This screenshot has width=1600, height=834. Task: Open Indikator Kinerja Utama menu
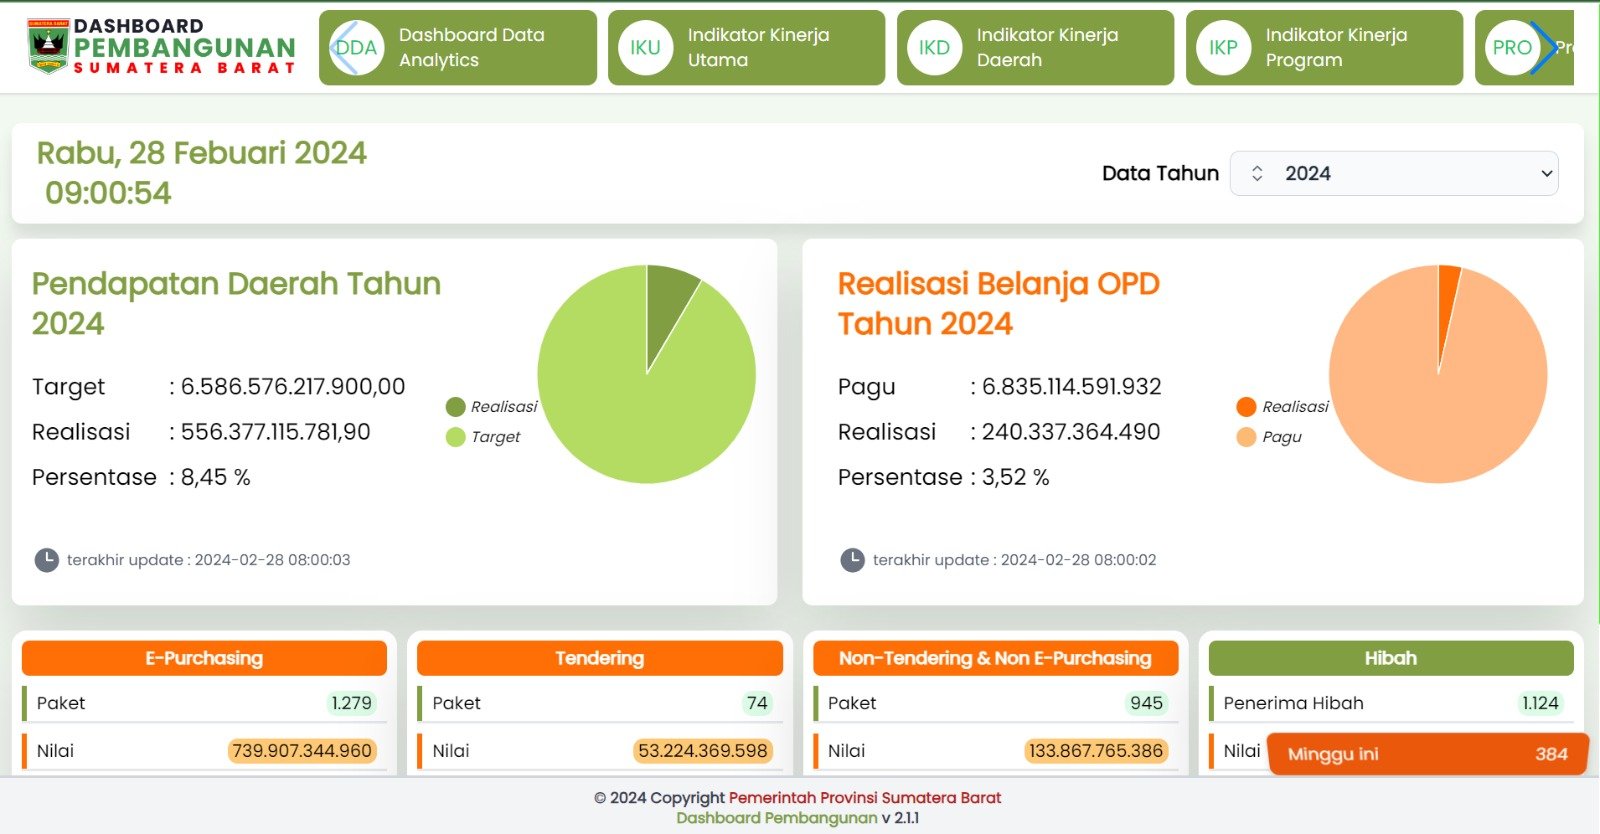point(757,48)
